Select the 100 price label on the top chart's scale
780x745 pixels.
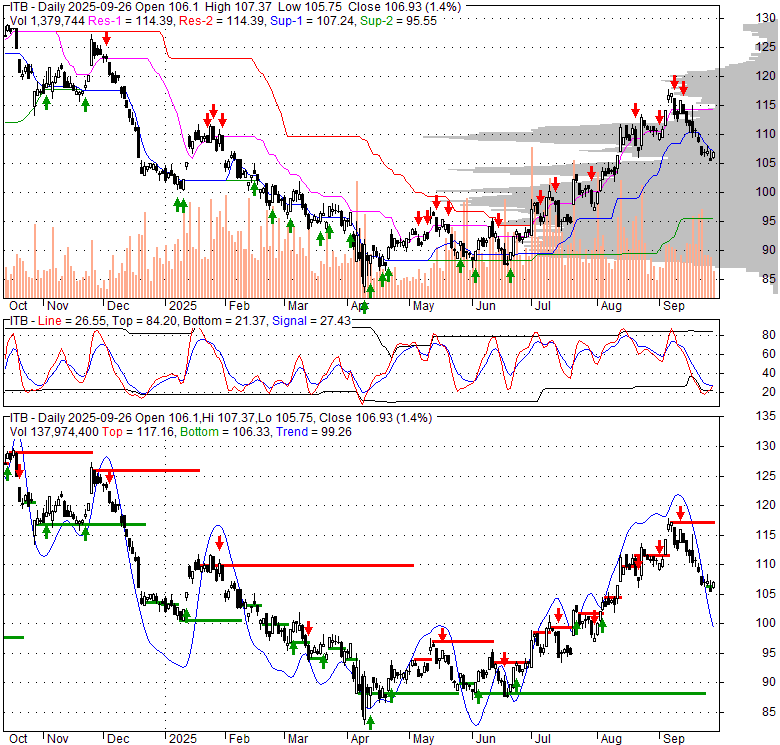point(766,191)
